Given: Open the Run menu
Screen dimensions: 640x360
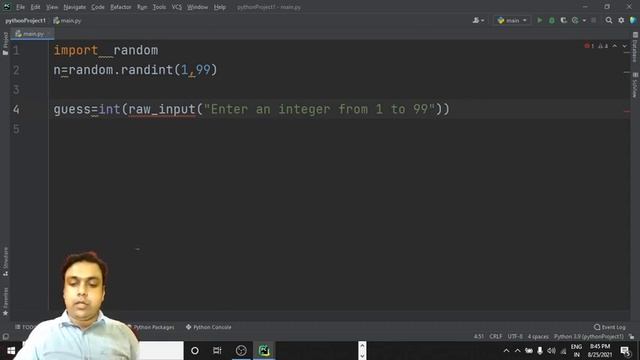Looking at the screenshot, I should [x=142, y=7].
